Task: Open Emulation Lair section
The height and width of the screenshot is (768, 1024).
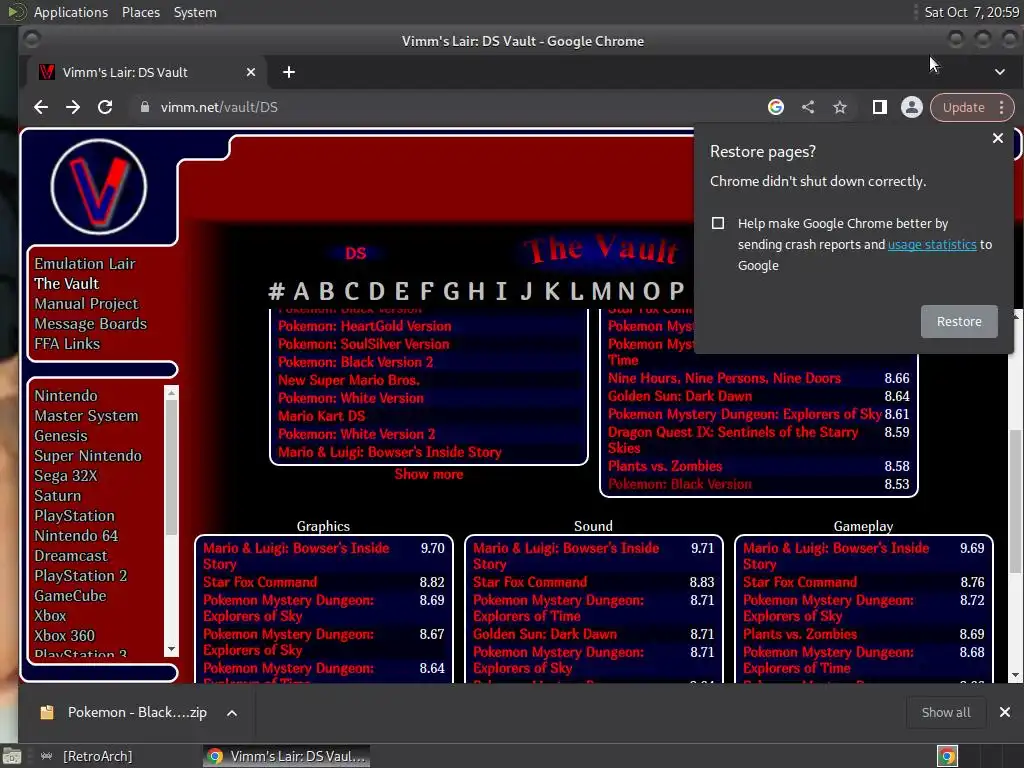Action: [x=85, y=264]
